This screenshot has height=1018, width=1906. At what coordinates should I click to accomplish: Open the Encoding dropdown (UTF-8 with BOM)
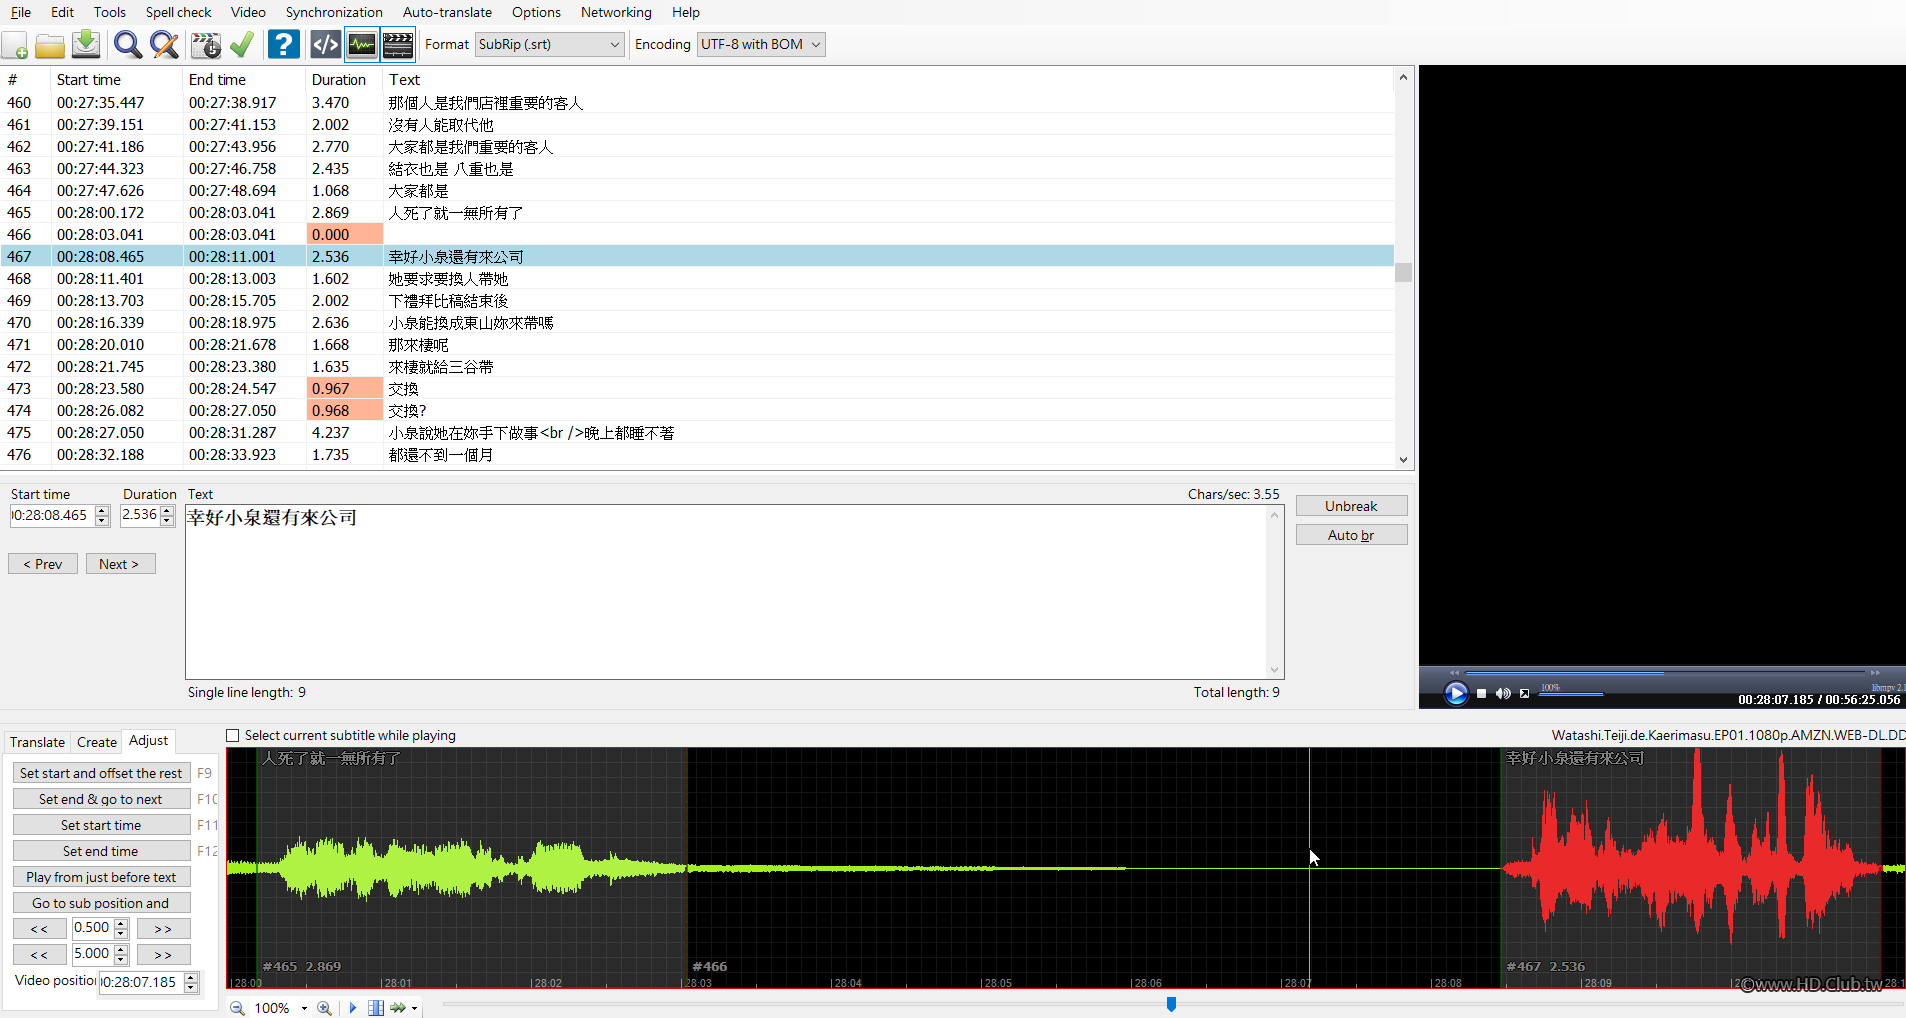point(761,45)
